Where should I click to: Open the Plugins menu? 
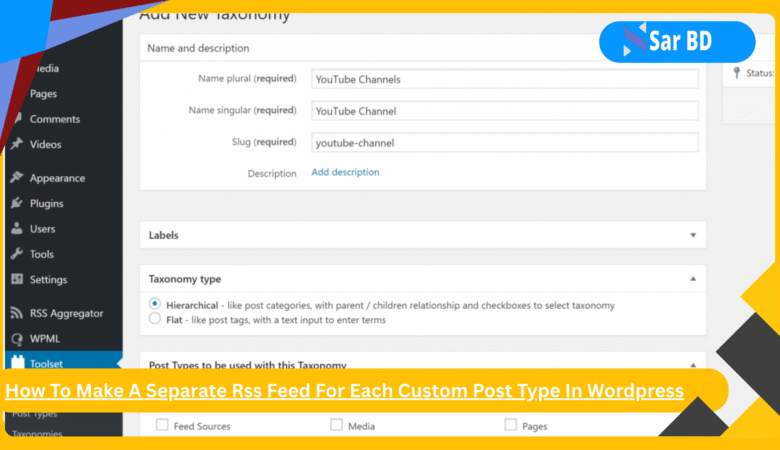click(x=46, y=203)
